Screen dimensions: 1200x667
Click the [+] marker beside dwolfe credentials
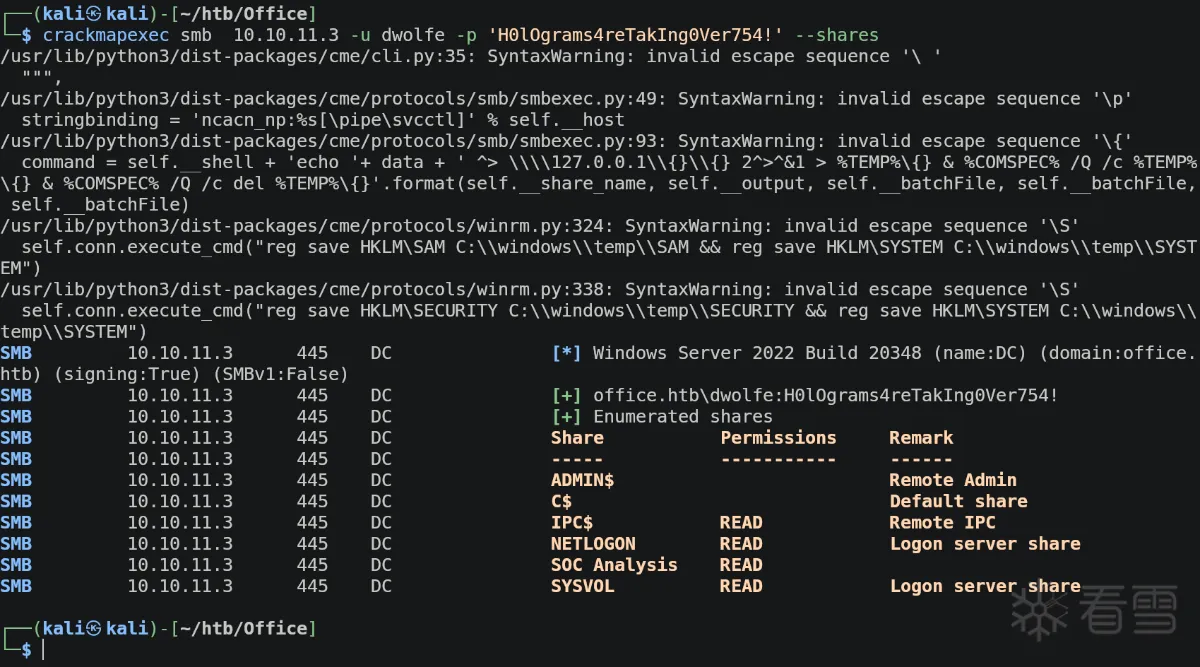(566, 395)
